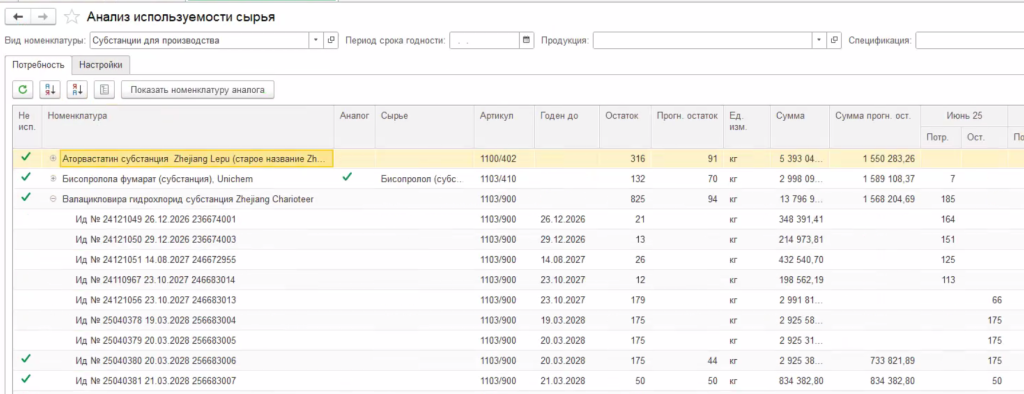Click the list settings icon in toolbar
The width and height of the screenshot is (1024, 394).
(104, 90)
